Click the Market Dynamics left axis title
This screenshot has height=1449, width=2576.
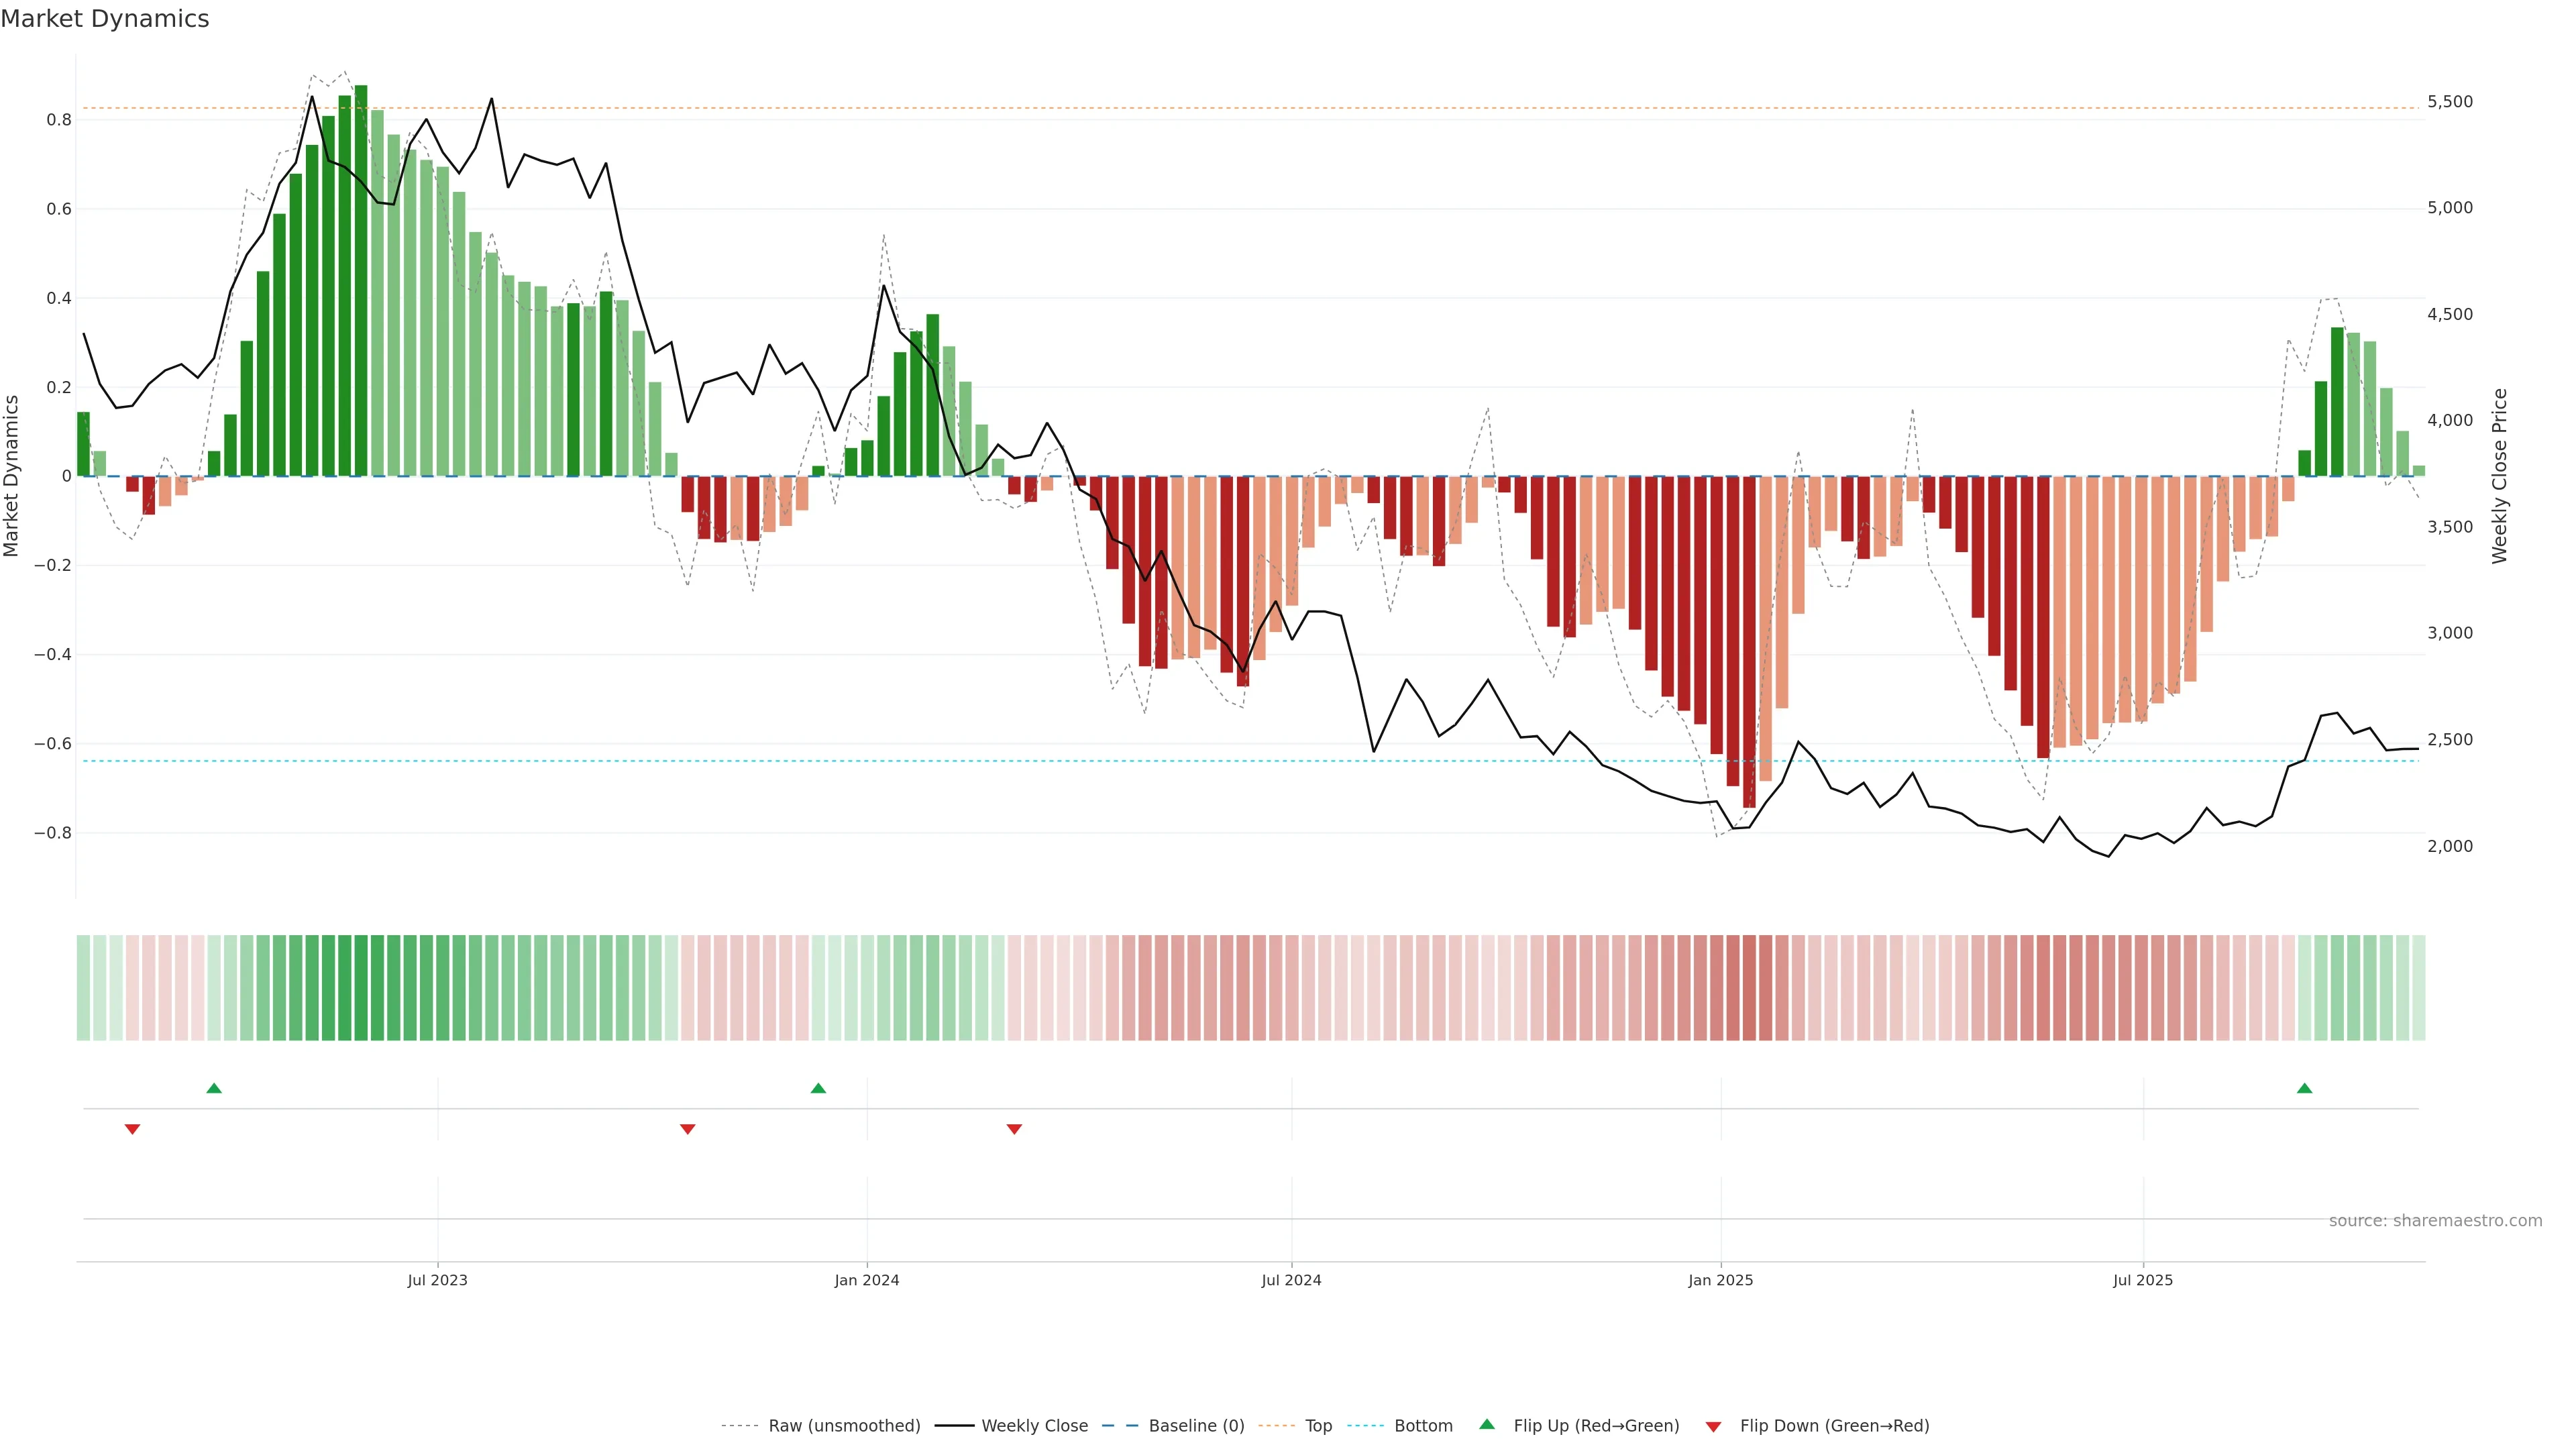click(12, 476)
